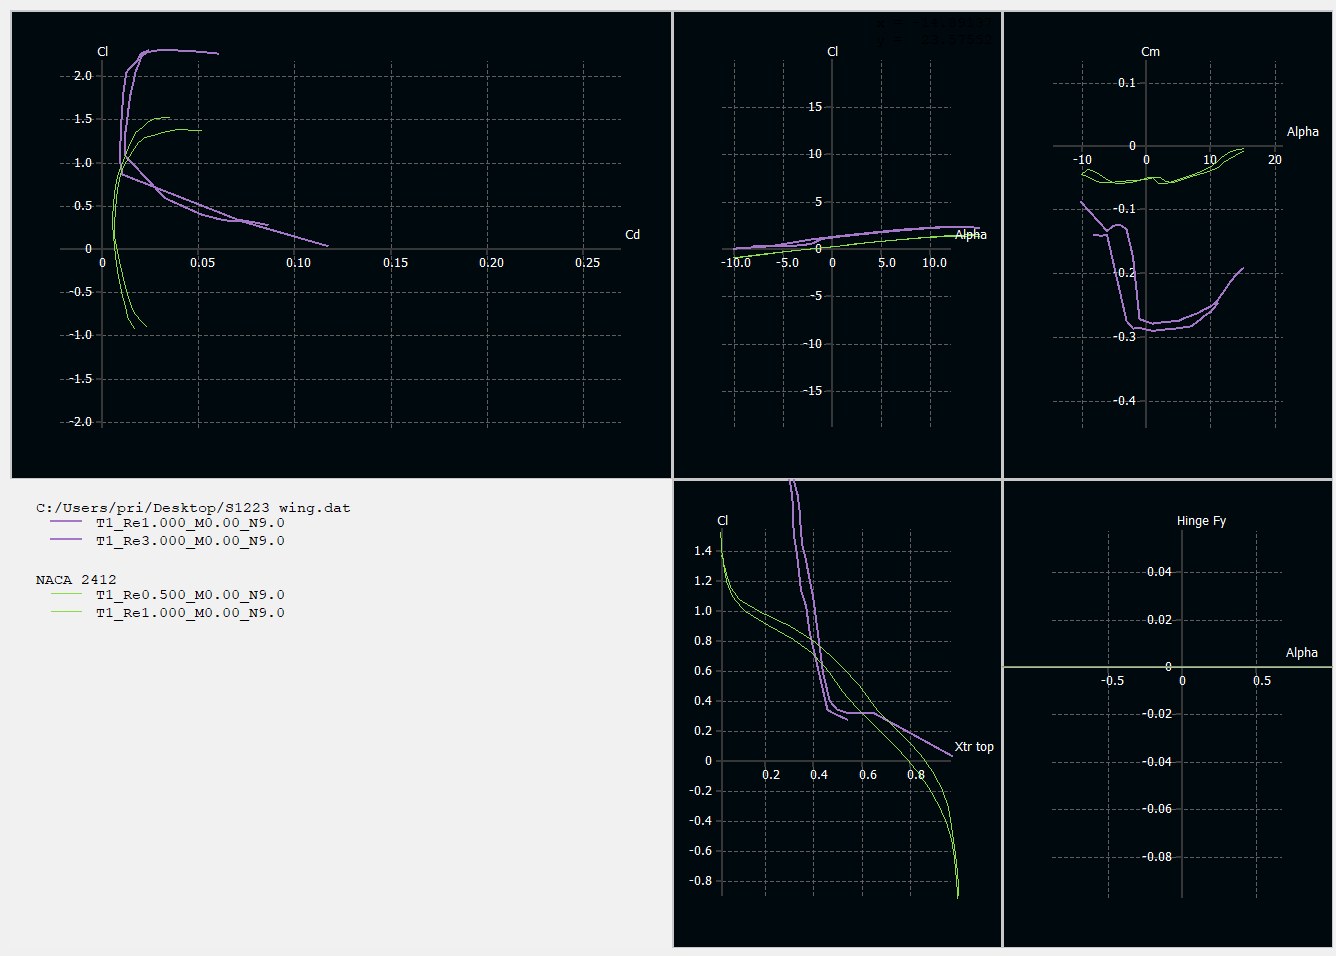1336x956 pixels.
Task: Click the -0.3 tick on the Cm axis
Action: [1125, 337]
